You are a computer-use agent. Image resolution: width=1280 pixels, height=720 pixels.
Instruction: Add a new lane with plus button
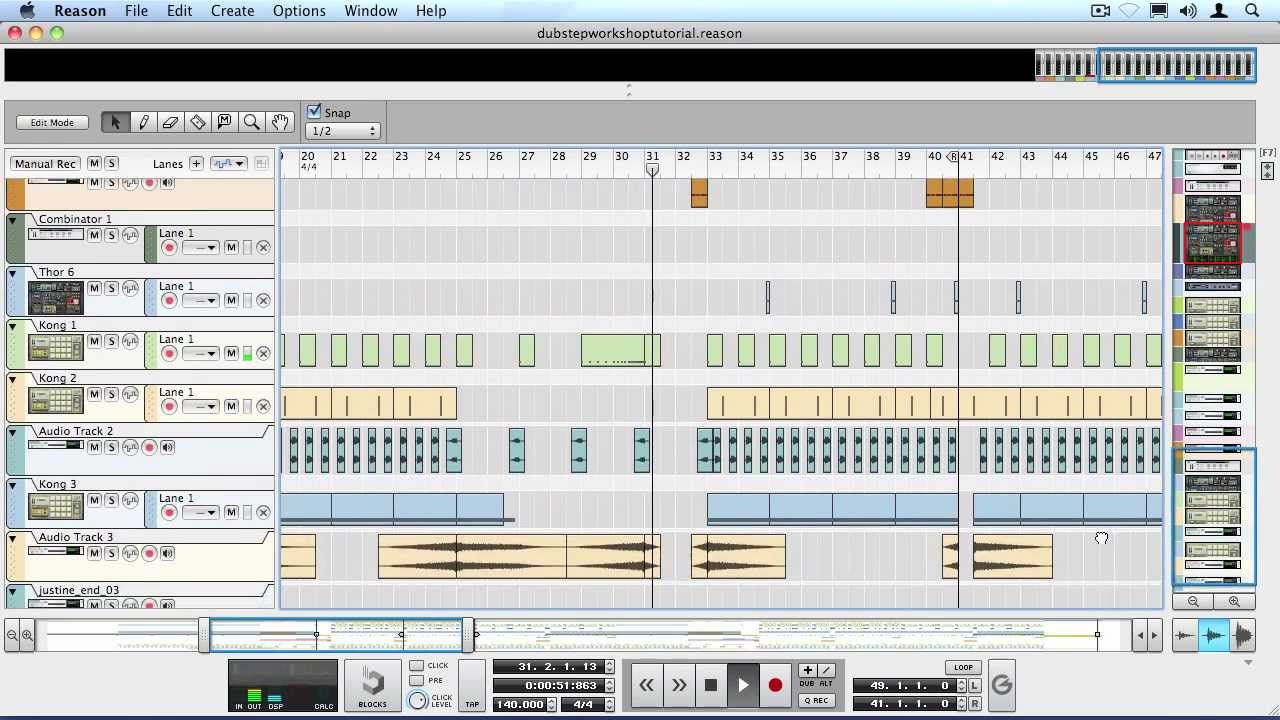click(196, 163)
